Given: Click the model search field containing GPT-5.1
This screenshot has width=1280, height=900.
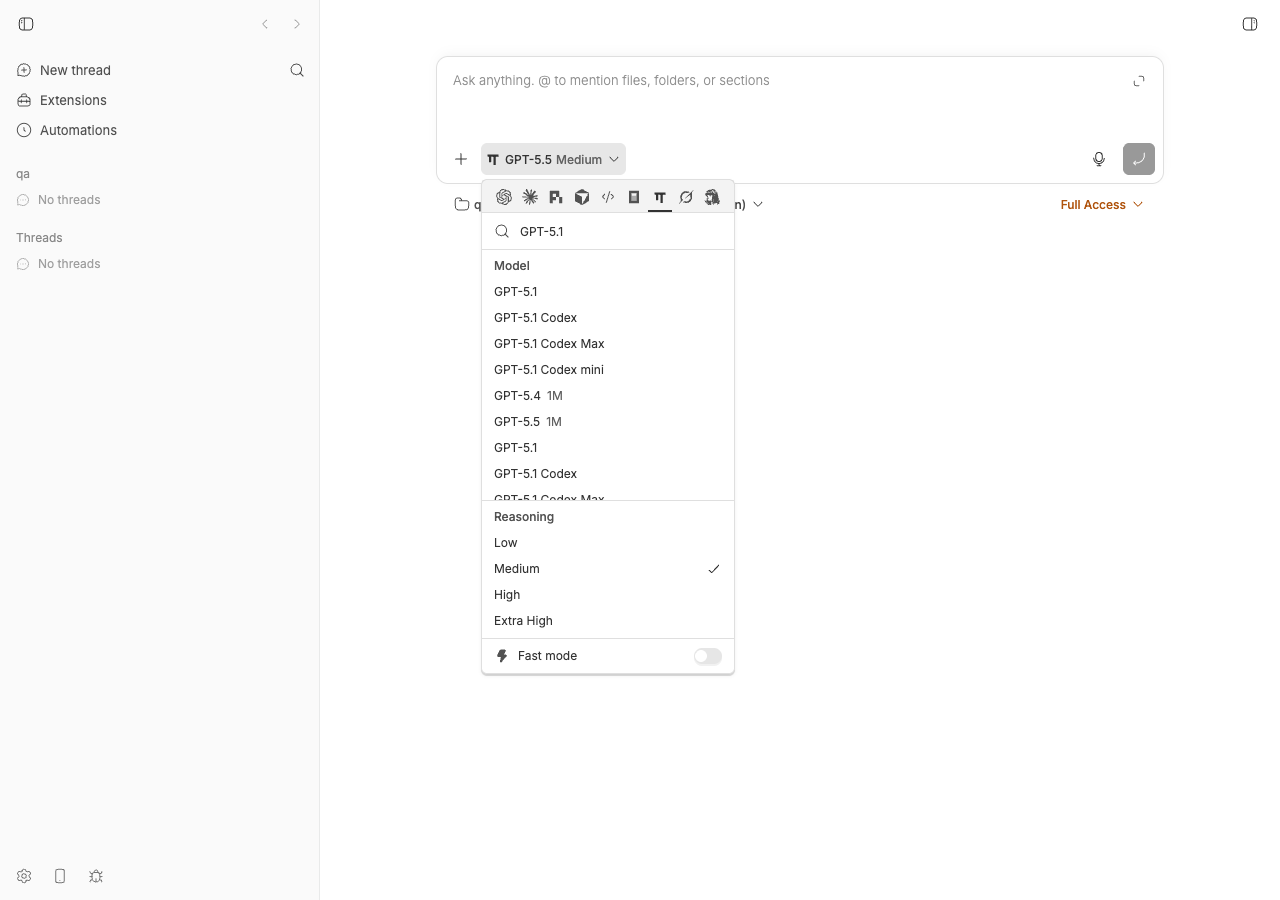Looking at the screenshot, I should tap(608, 231).
